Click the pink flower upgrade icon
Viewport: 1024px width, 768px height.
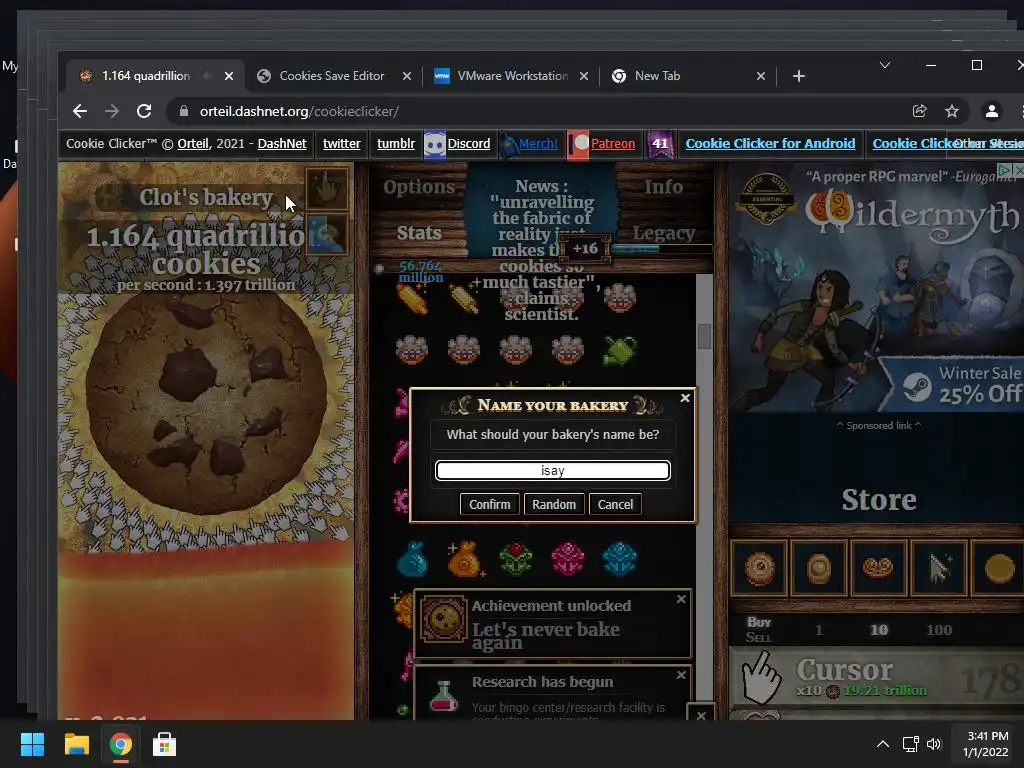point(568,559)
